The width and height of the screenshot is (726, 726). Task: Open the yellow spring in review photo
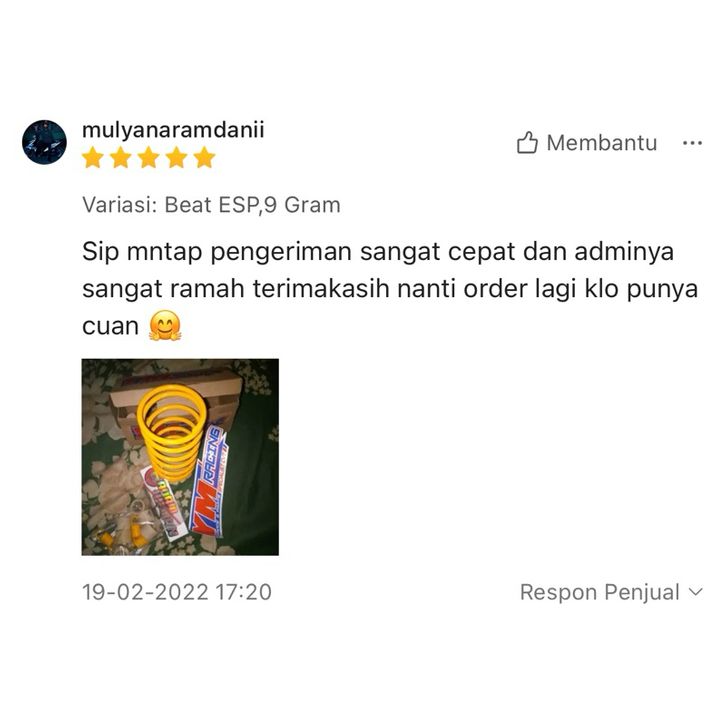(172, 432)
